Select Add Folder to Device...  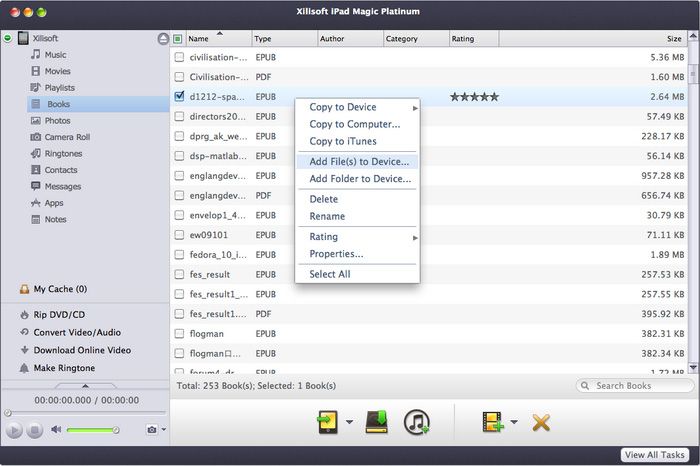pyautogui.click(x=360, y=179)
